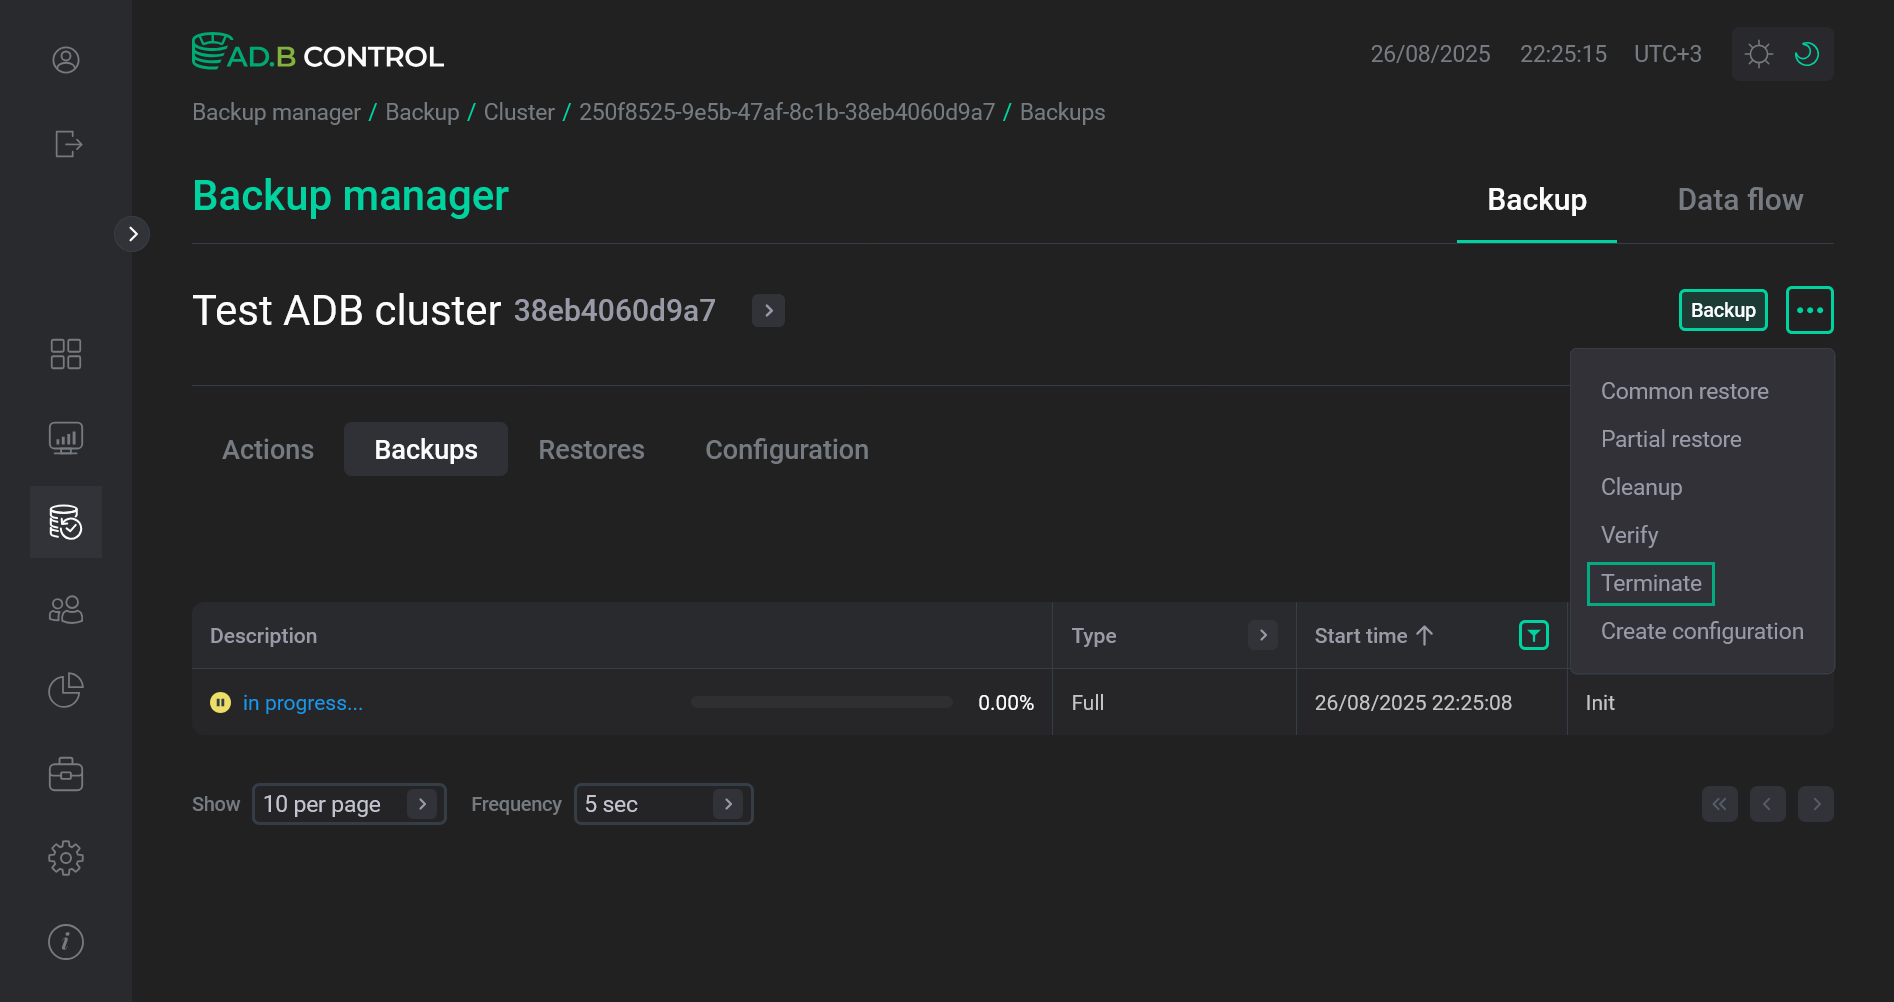Open the pie chart reports icon
Screen dimensions: 1894x1002
click(66, 690)
